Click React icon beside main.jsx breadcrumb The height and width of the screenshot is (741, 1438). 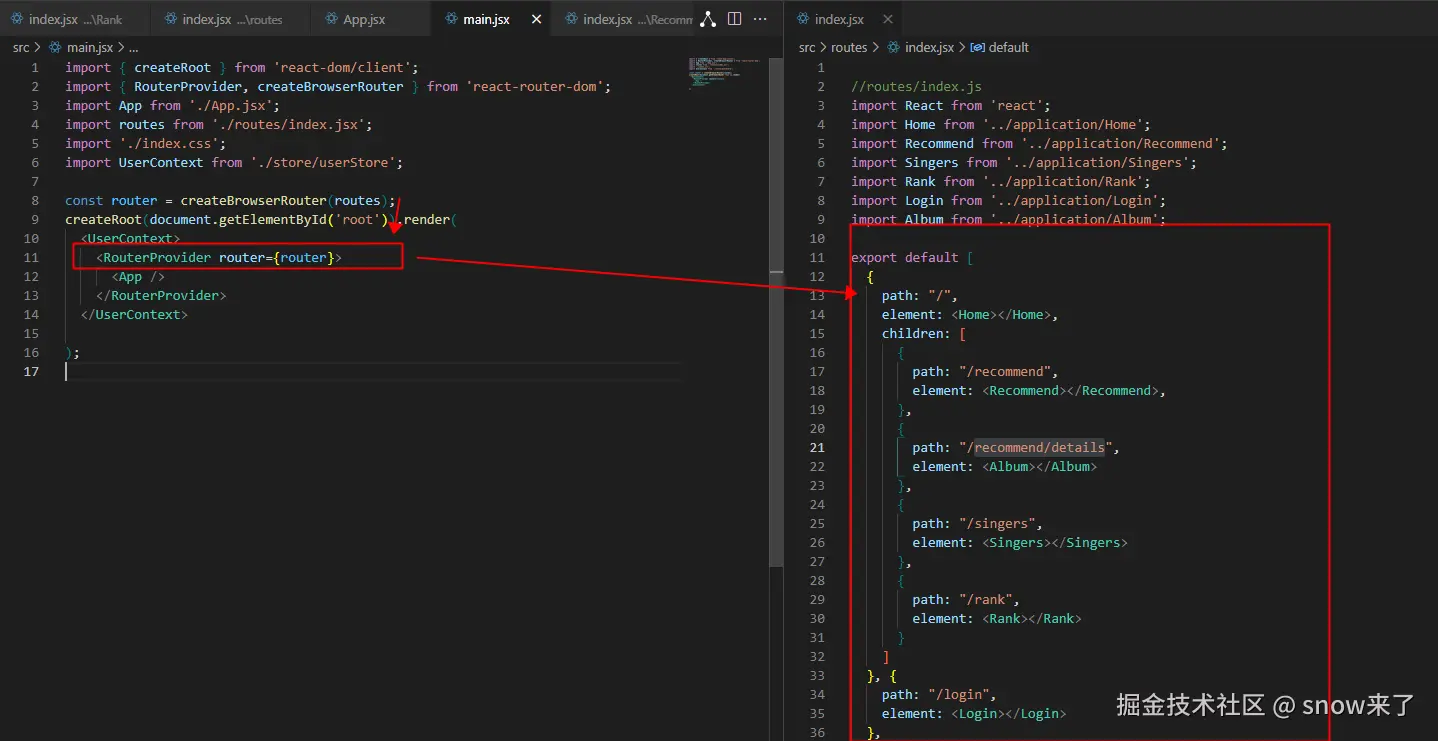click(x=56, y=47)
